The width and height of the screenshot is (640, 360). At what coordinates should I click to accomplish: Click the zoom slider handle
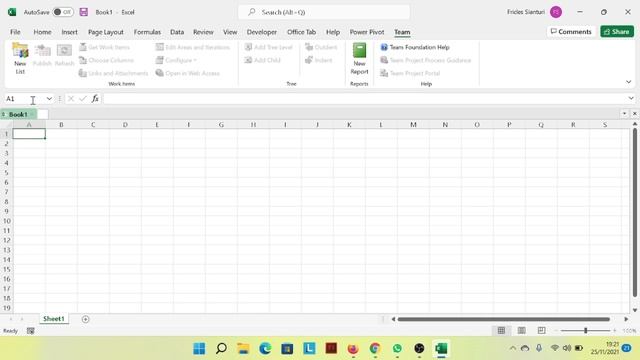point(585,331)
